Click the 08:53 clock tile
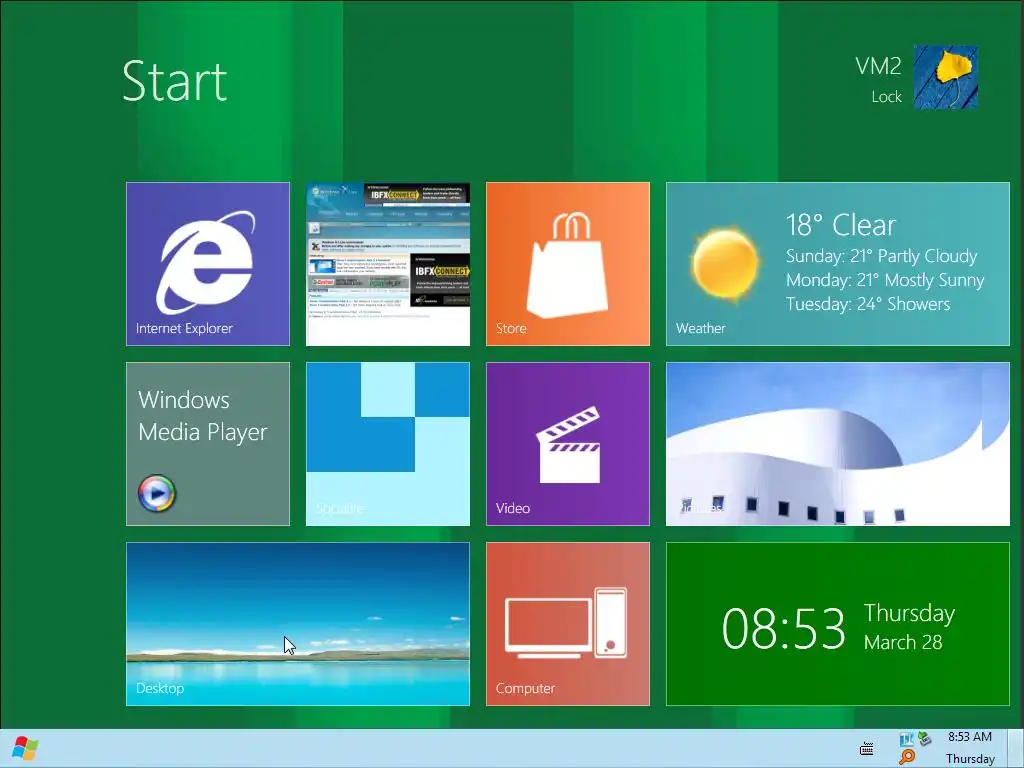Image resolution: width=1024 pixels, height=768 pixels. pyautogui.click(x=838, y=624)
